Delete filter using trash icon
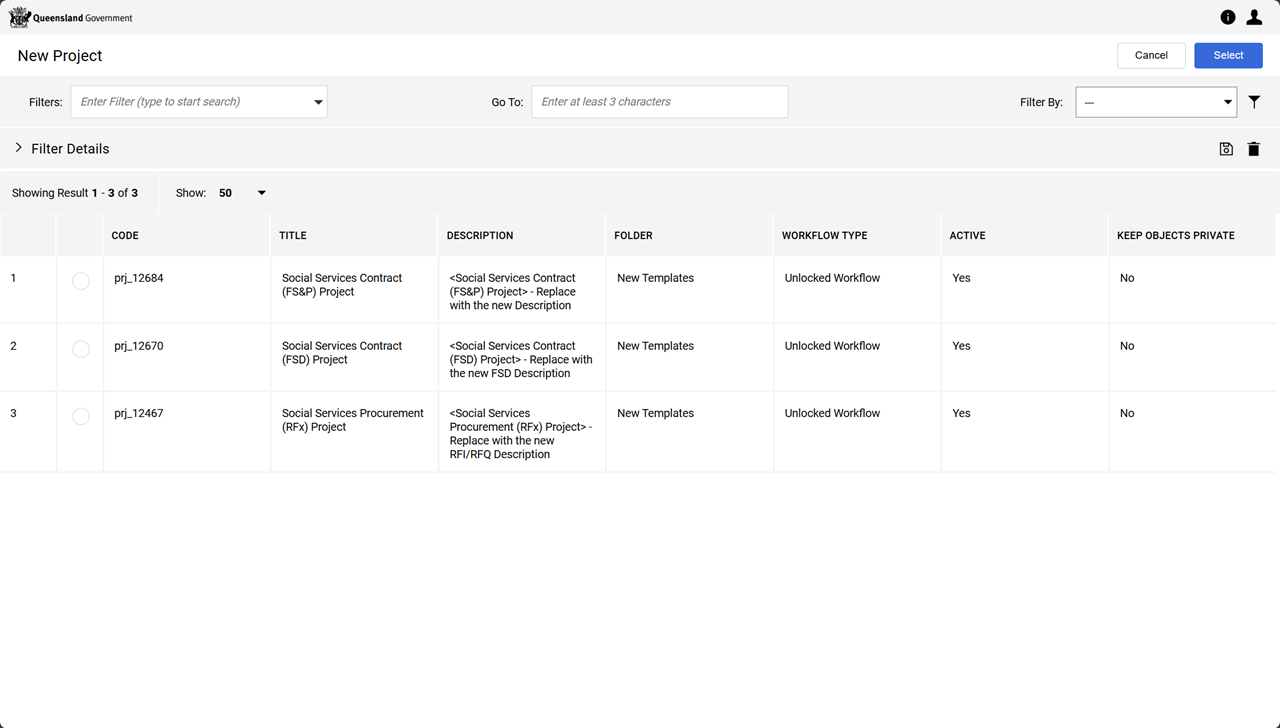The width and height of the screenshot is (1280, 728). [x=1254, y=149]
